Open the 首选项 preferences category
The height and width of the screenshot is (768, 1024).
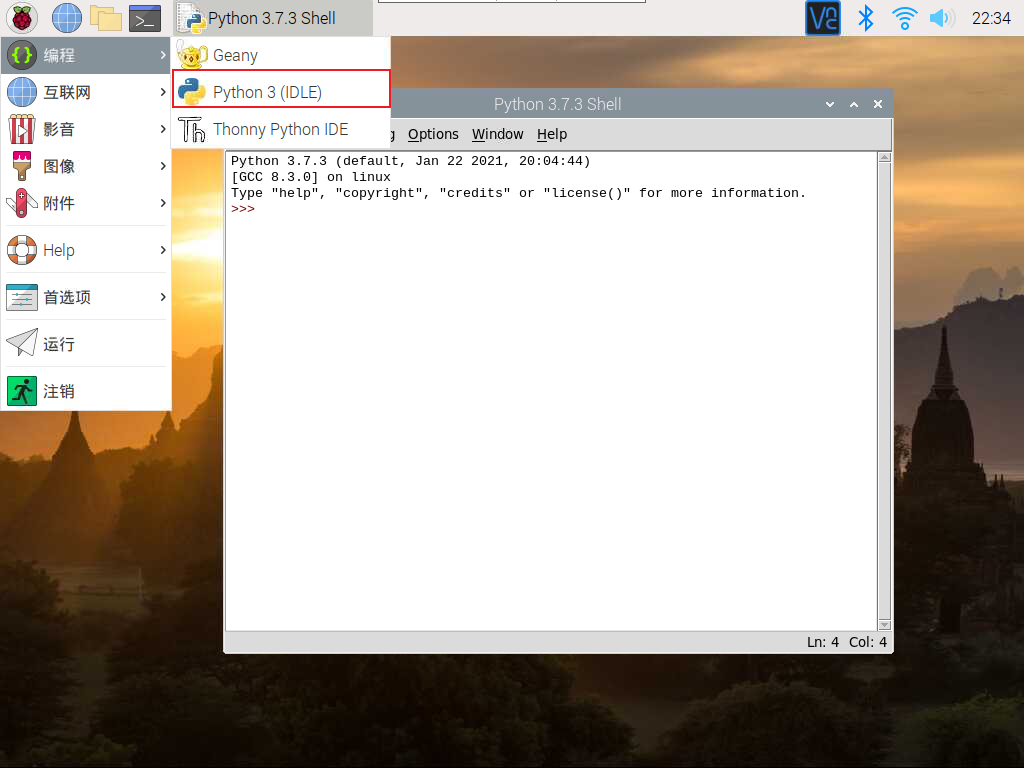click(86, 297)
